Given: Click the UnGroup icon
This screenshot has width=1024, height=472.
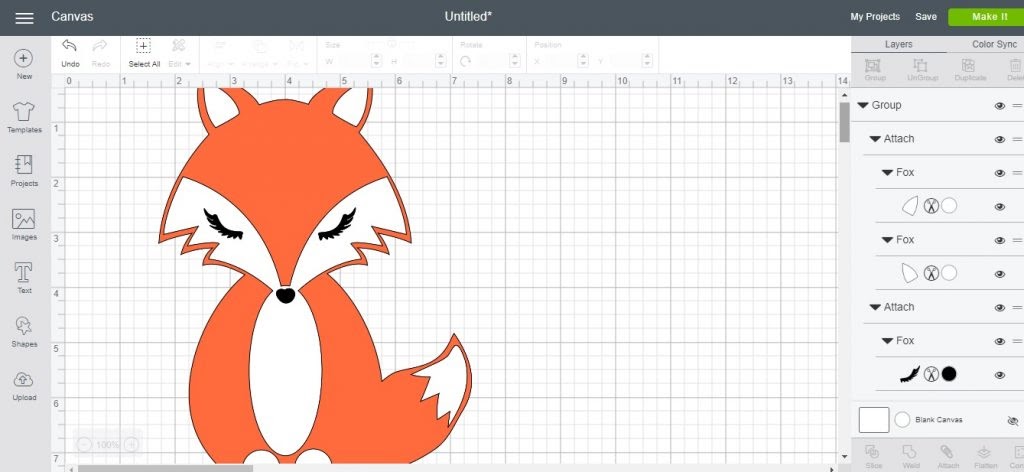Looking at the screenshot, I should pyautogui.click(x=920, y=70).
